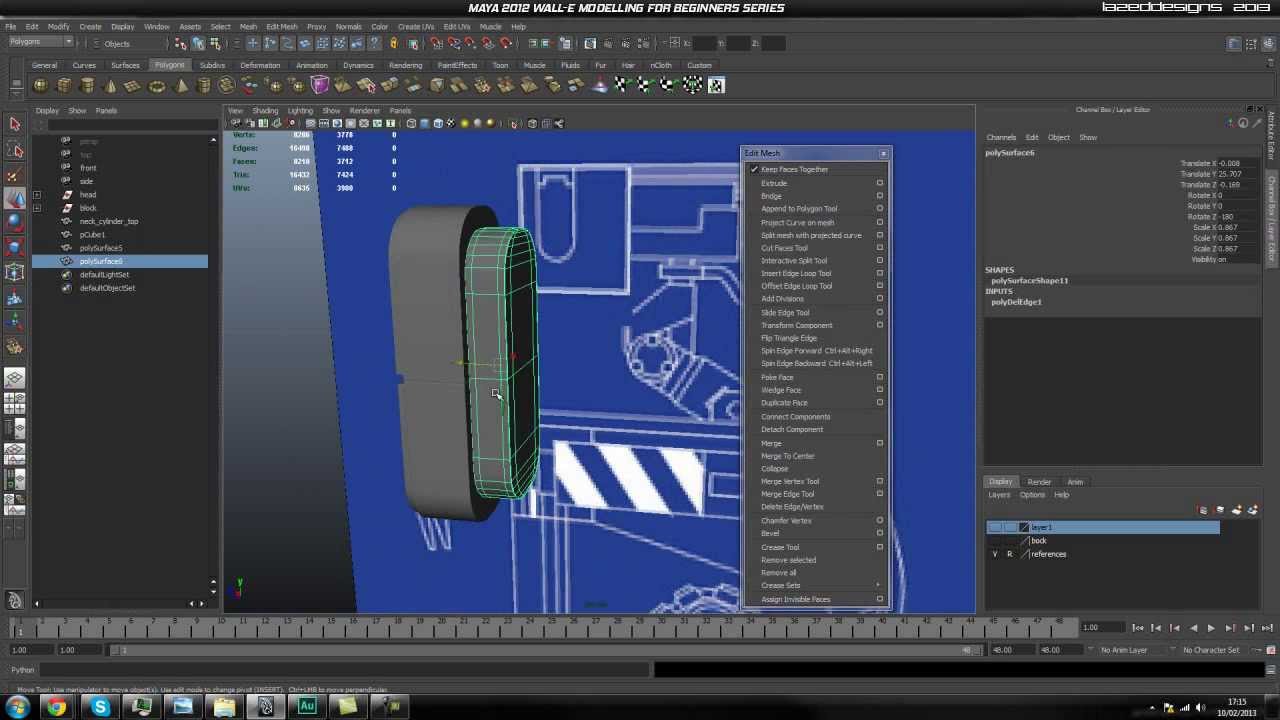Click the lock icon in status line
Viewport: 1280px width, 720px height.
[393, 44]
